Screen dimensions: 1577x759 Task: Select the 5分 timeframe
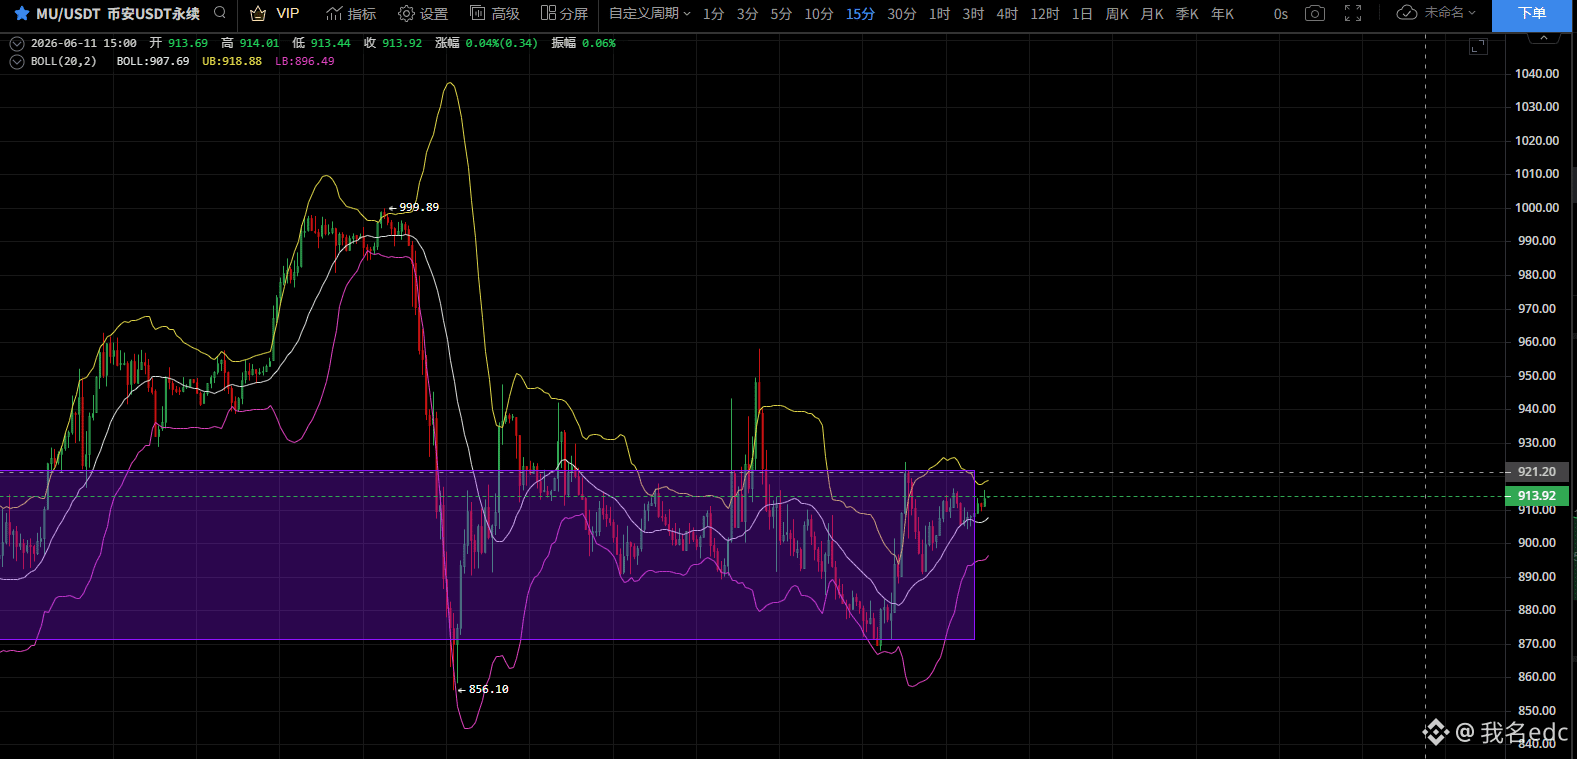pos(781,14)
